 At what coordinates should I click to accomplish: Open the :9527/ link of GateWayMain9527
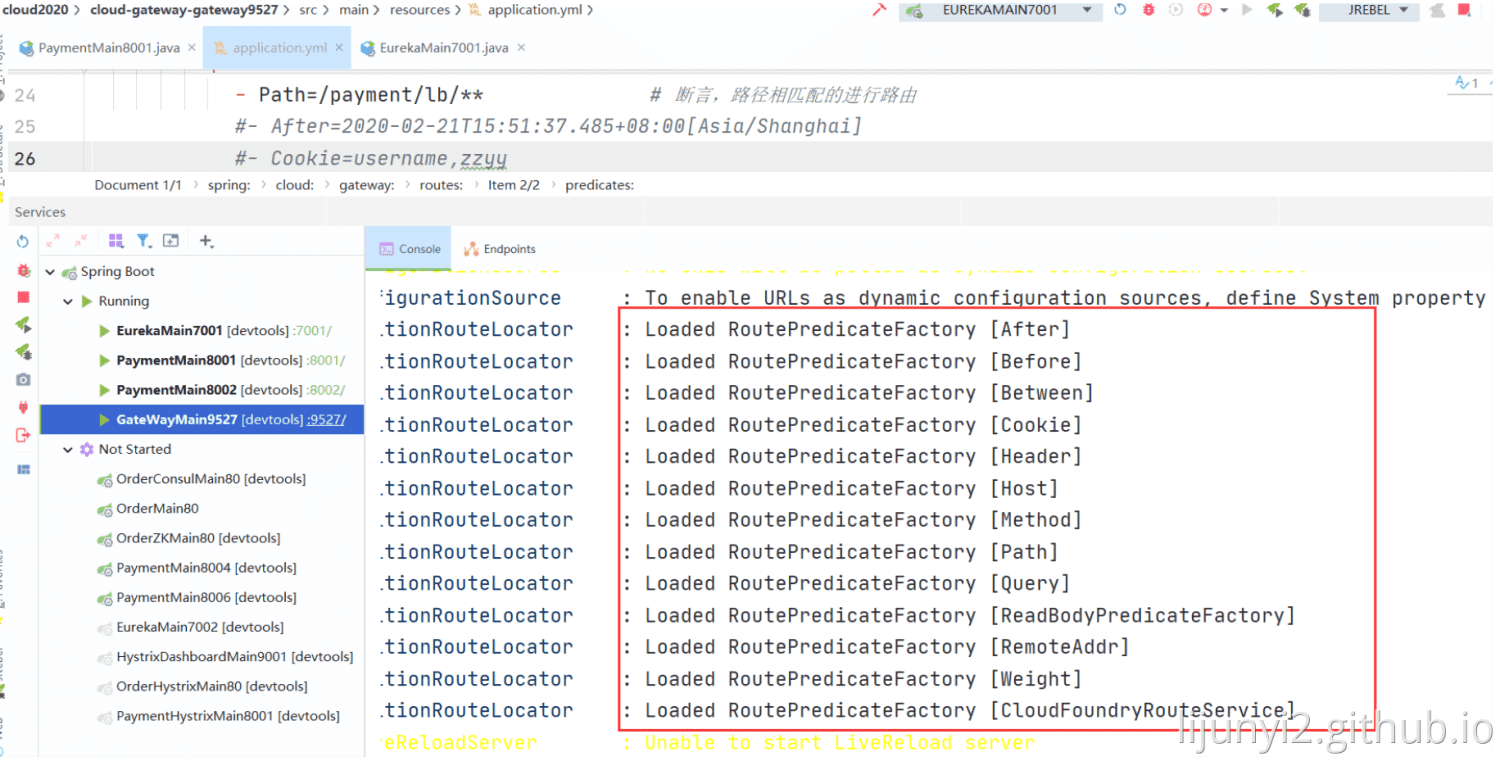(x=326, y=420)
